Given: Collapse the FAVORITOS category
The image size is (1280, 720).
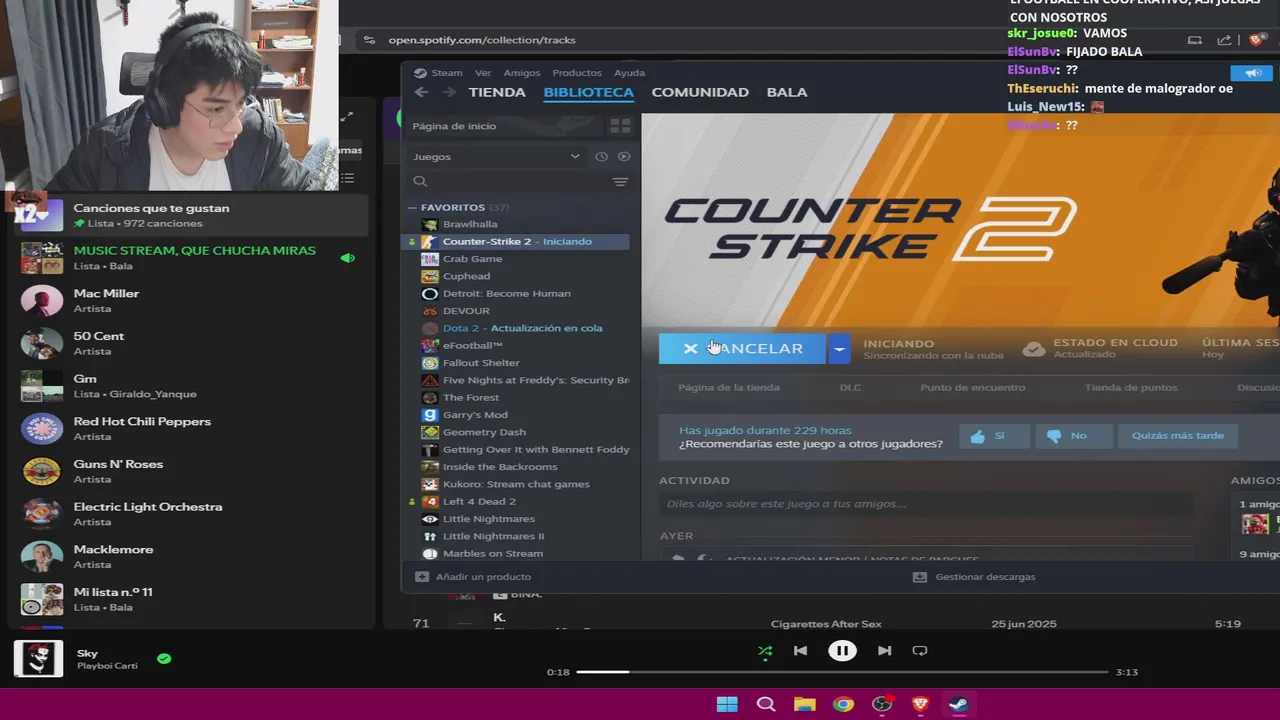Looking at the screenshot, I should tap(412, 207).
